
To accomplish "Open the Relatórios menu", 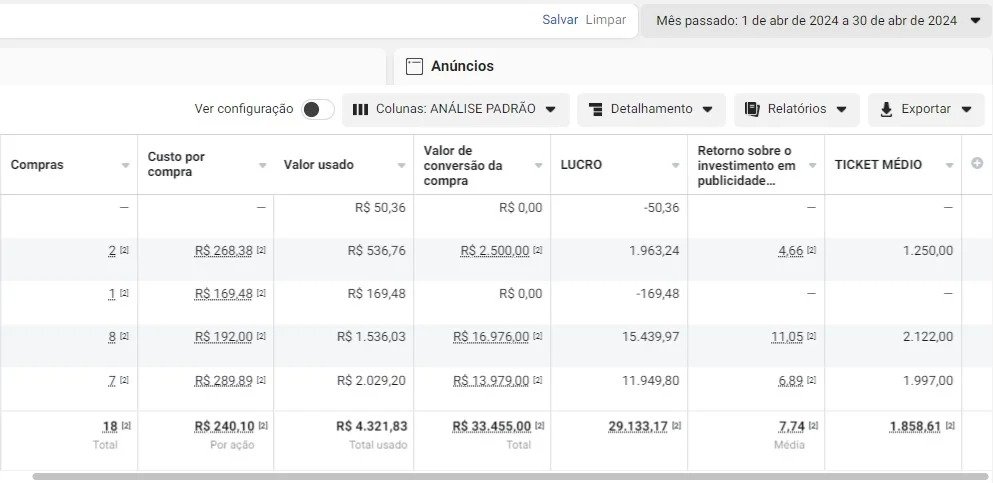I will tap(796, 109).
